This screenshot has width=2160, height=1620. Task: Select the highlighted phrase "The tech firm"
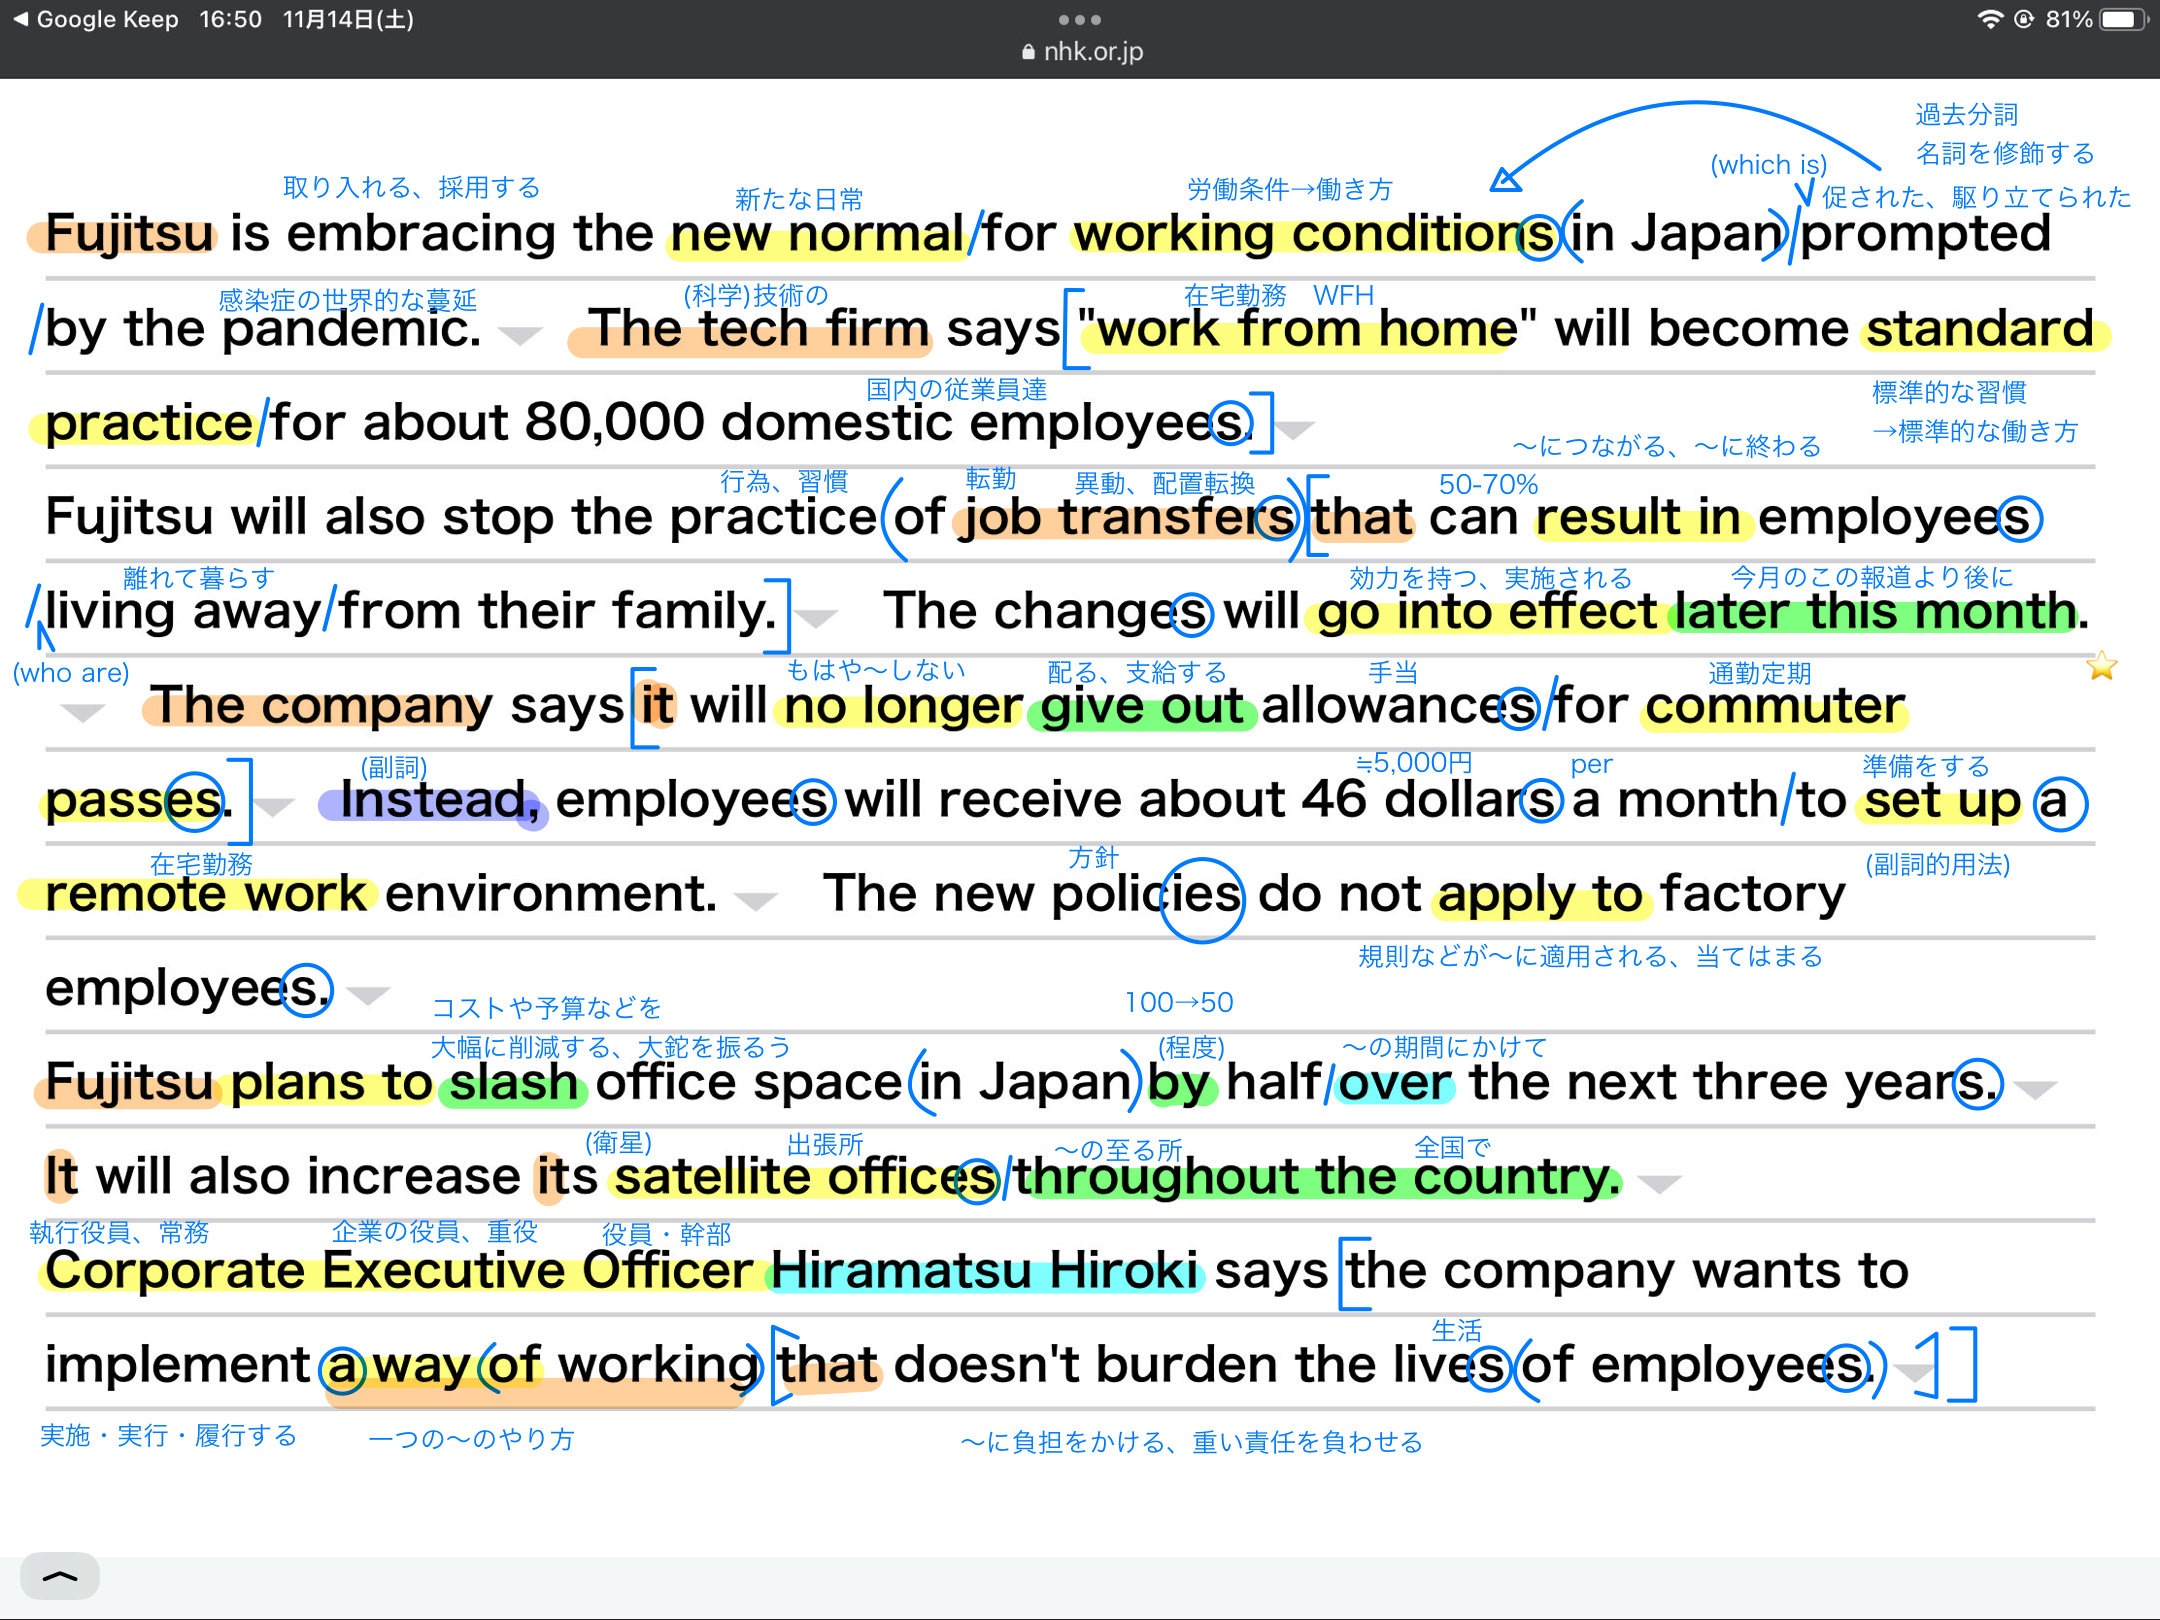[x=758, y=329]
